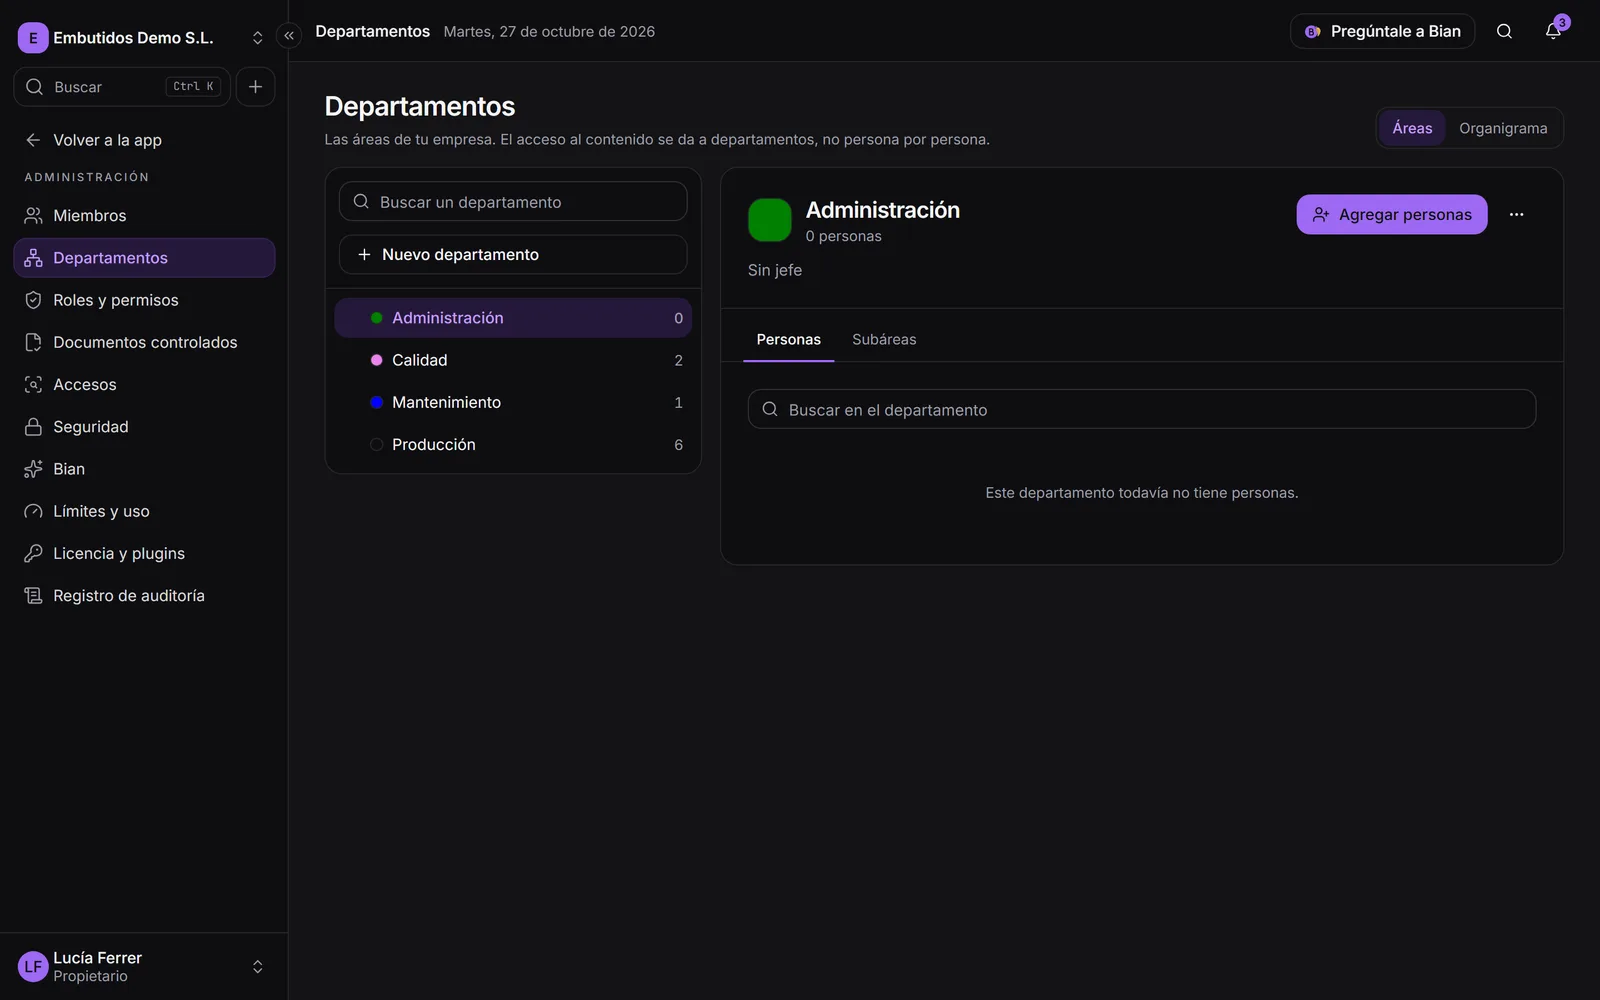
Task: Open the Accesos section
Action: tap(144, 384)
